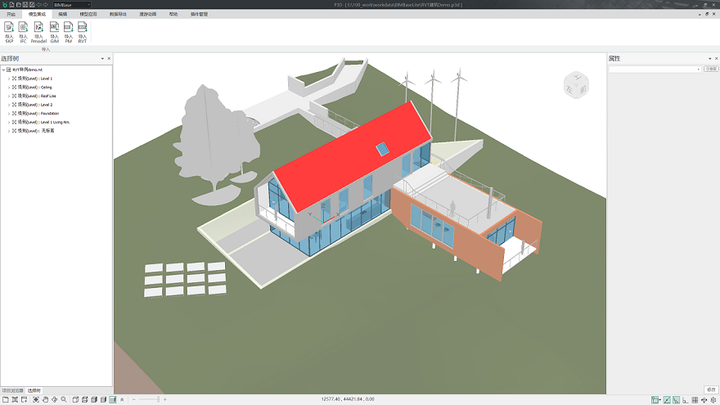The width and height of the screenshot is (720, 405).
Task: Open the selection tree panel options arrow
Action: [102, 58]
